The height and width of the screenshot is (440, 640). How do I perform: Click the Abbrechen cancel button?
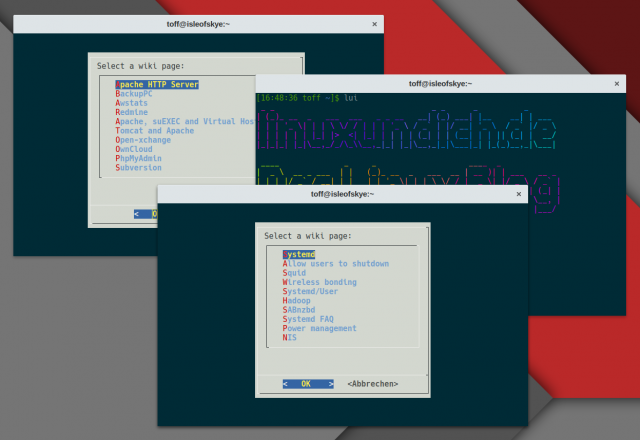[x=373, y=384]
